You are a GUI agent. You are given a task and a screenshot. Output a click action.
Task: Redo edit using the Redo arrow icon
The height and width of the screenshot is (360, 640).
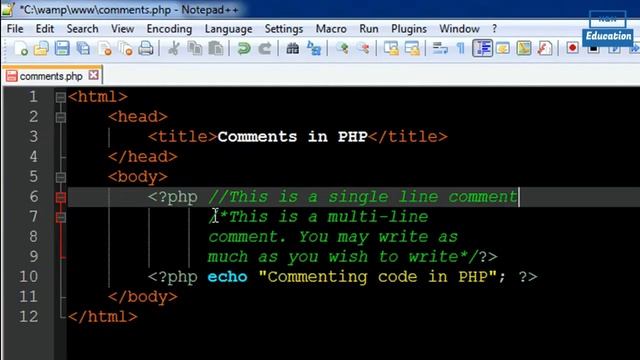click(265, 49)
